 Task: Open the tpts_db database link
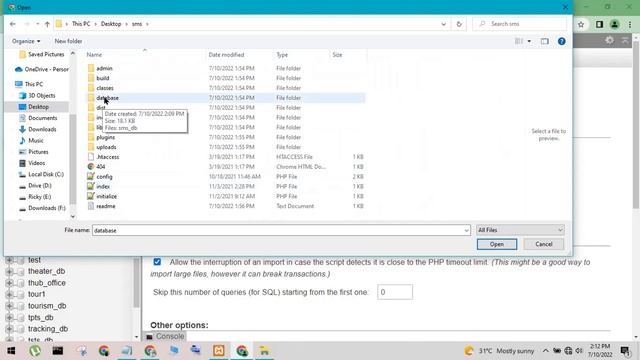coord(40,317)
